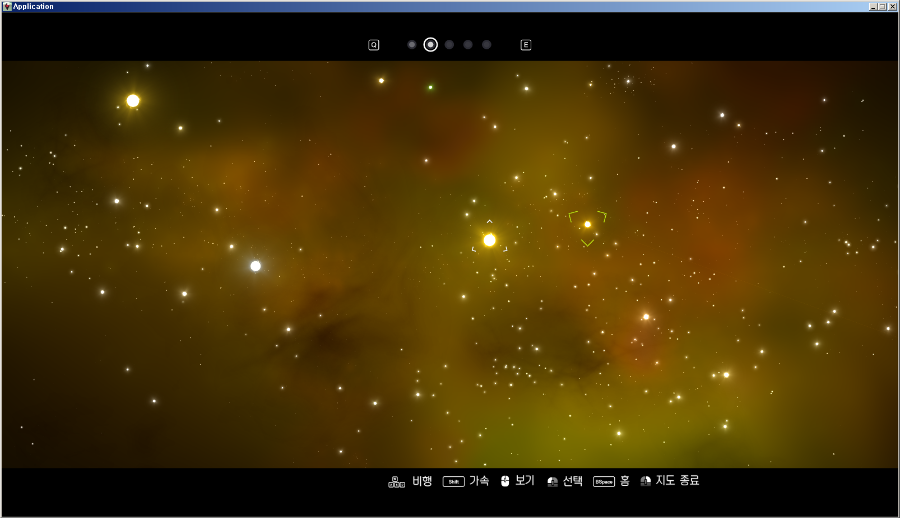
Task: Click the E key next-mode icon
Action: tap(526, 45)
